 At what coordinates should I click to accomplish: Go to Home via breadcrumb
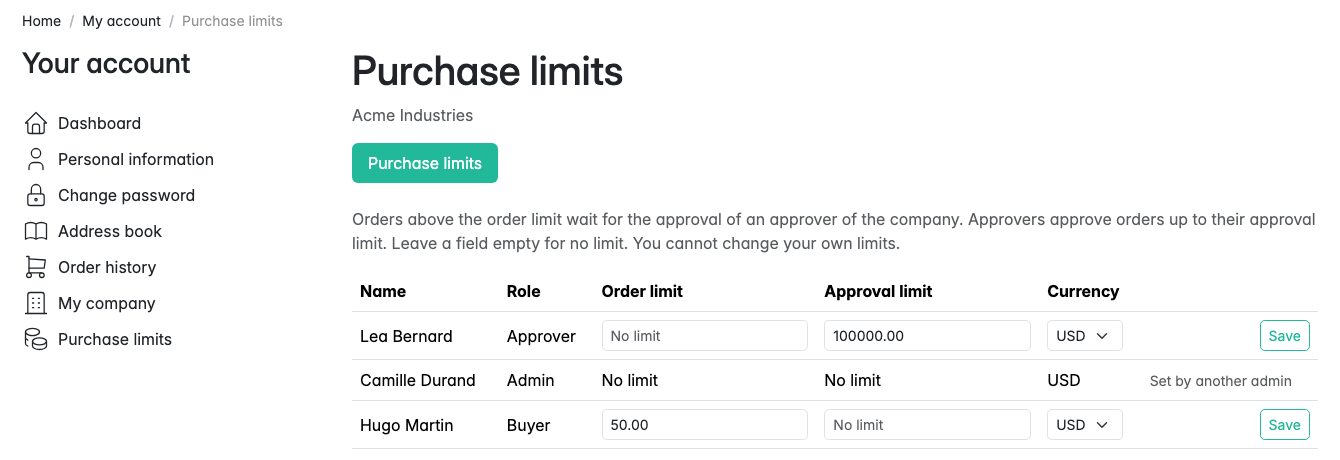(x=41, y=21)
